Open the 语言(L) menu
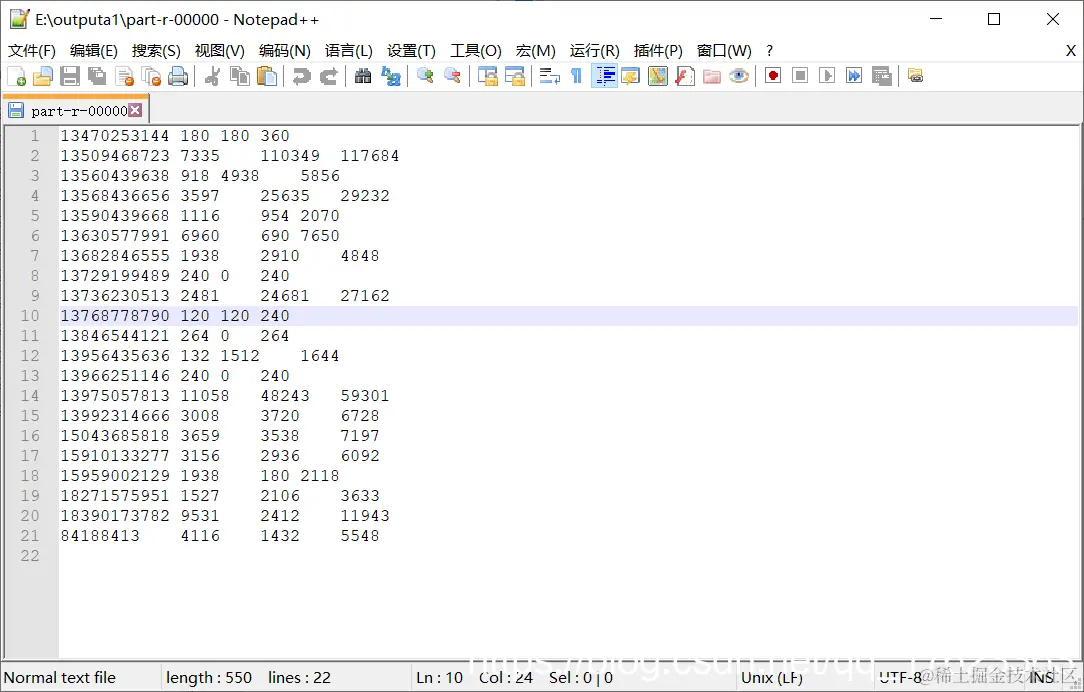This screenshot has height=692, width=1084. click(x=348, y=50)
